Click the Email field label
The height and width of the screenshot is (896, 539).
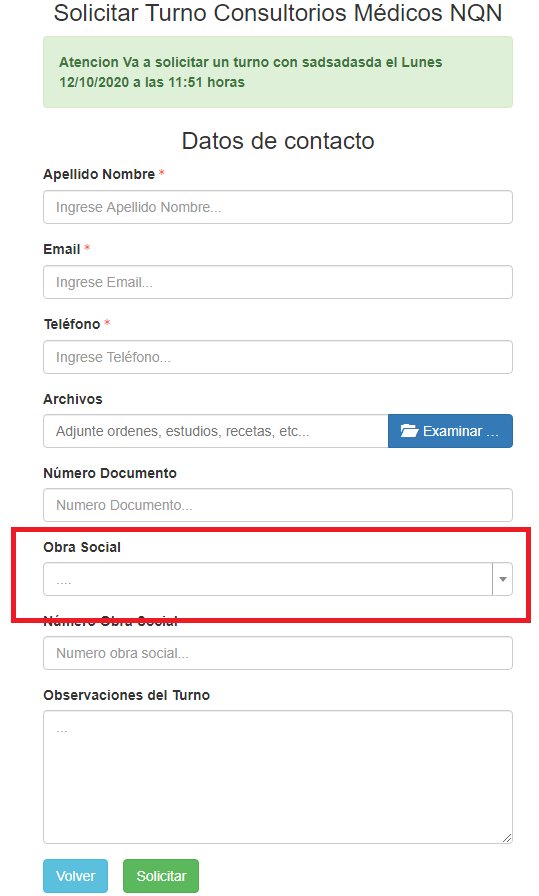click(62, 250)
